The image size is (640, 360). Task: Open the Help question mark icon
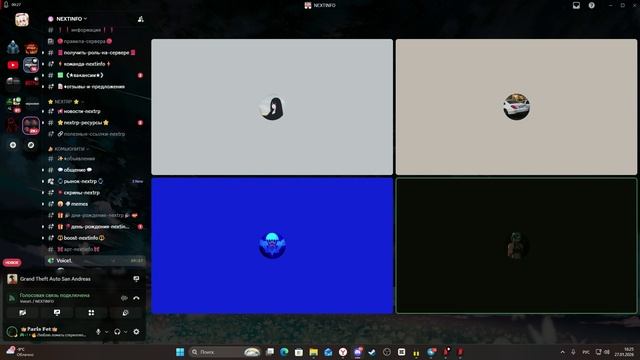point(591,5)
